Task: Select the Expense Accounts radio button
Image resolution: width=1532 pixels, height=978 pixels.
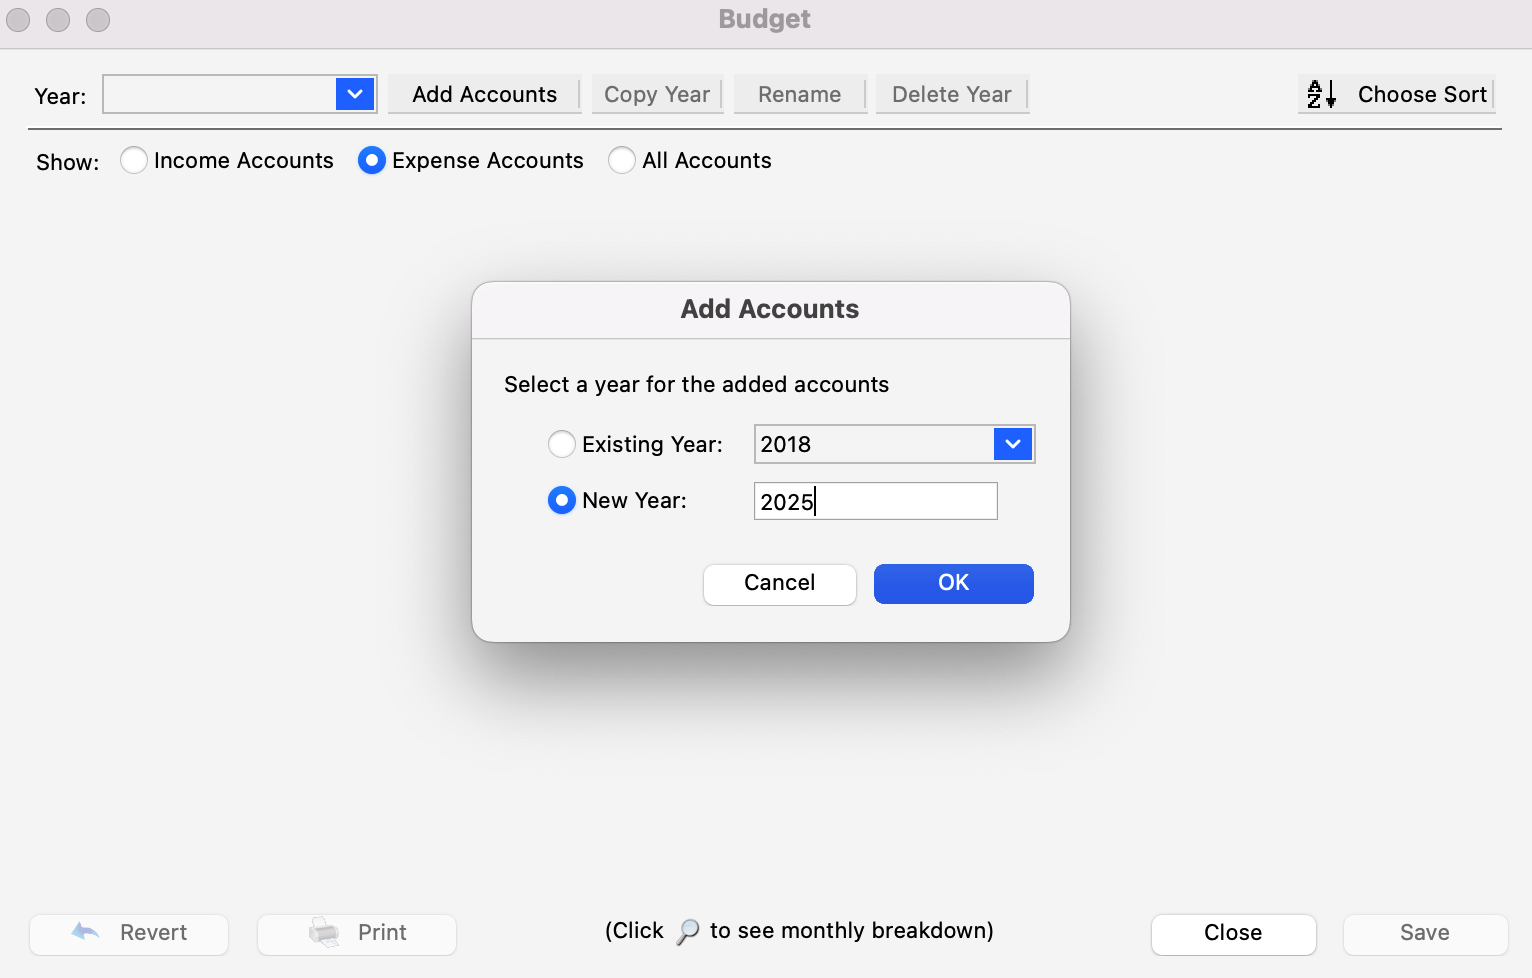Action: (x=372, y=161)
